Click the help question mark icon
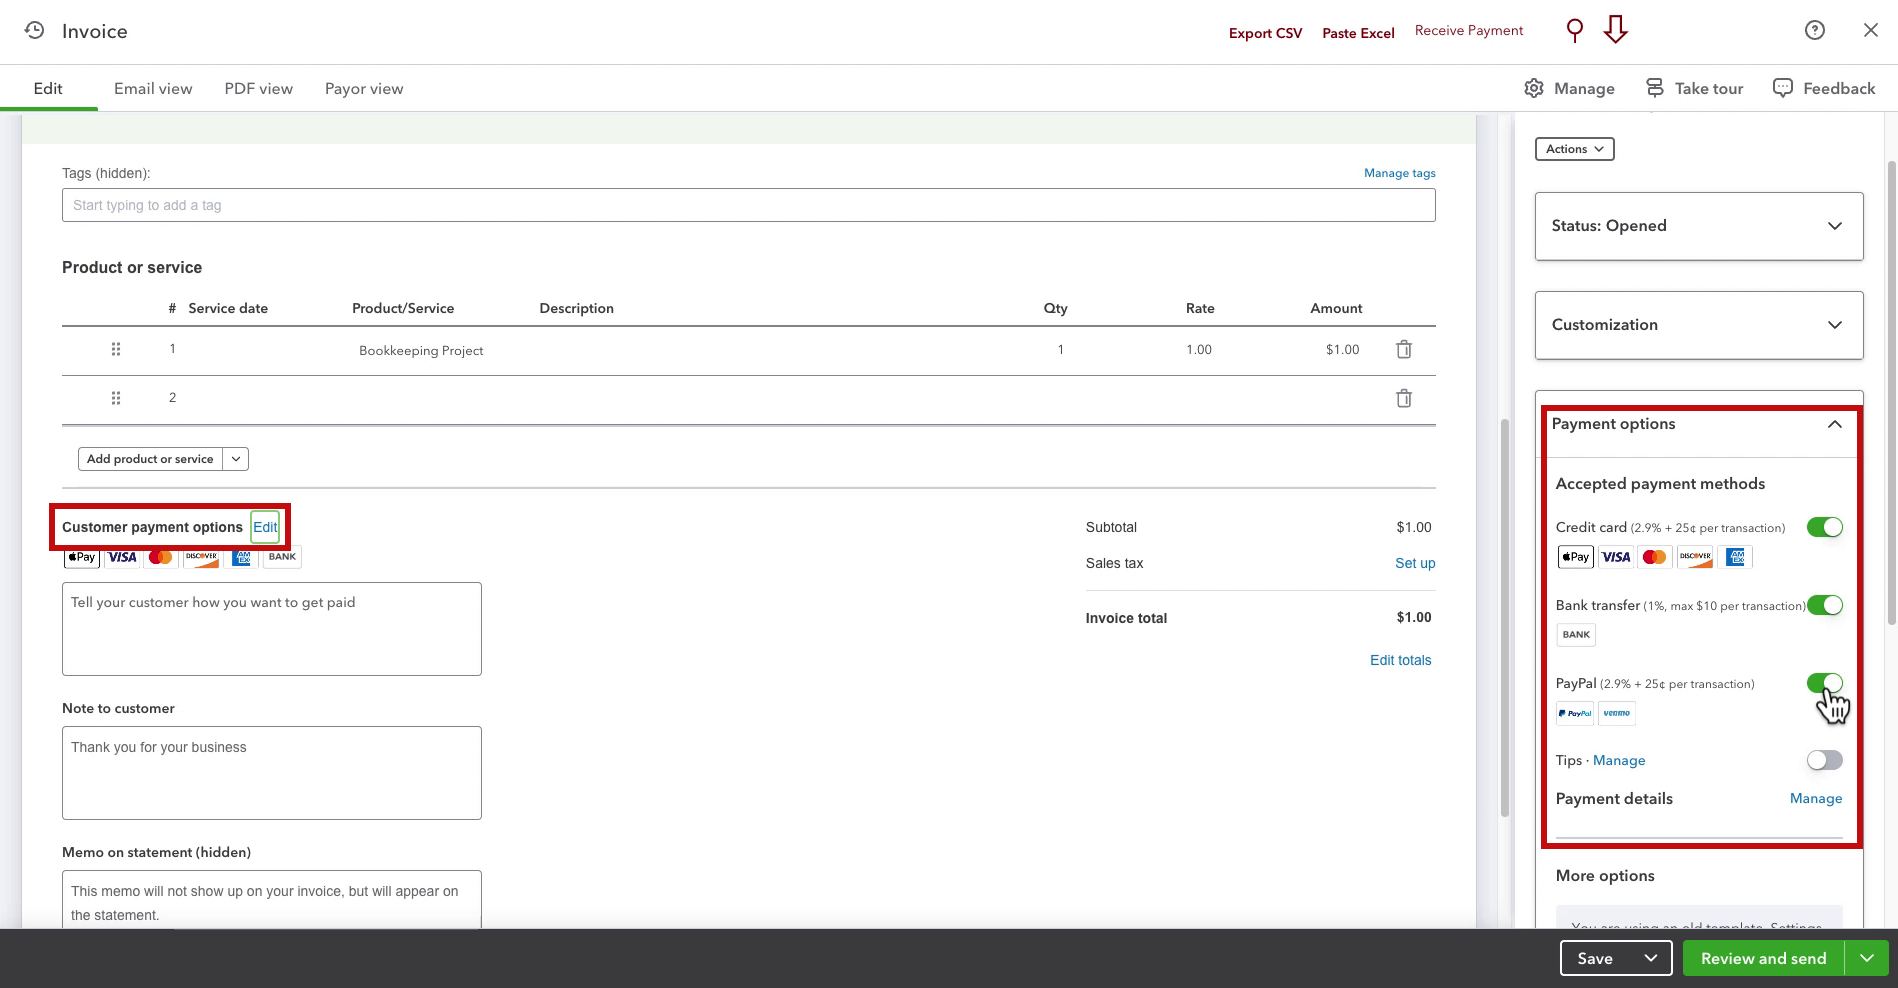This screenshot has height=988, width=1898. (x=1815, y=30)
